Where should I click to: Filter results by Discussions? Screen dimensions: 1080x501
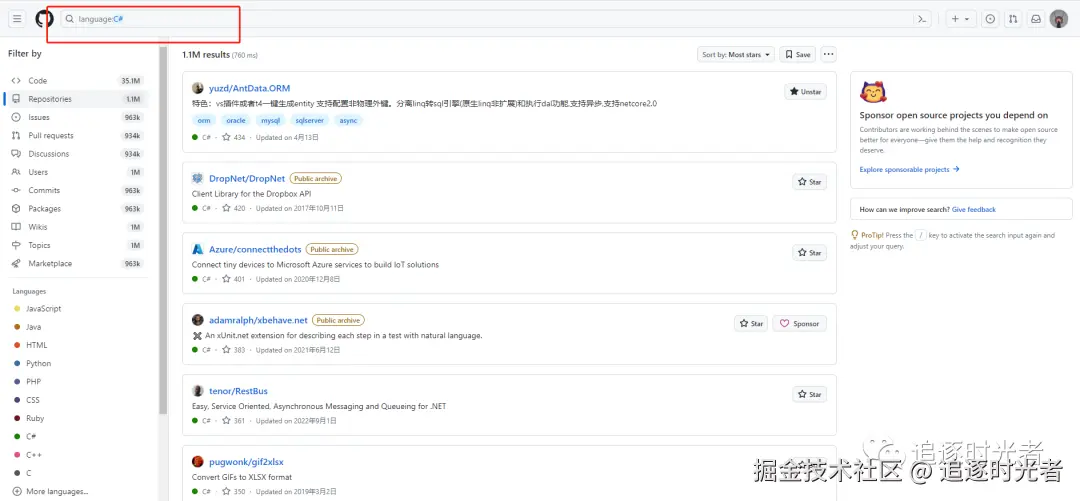click(77, 154)
